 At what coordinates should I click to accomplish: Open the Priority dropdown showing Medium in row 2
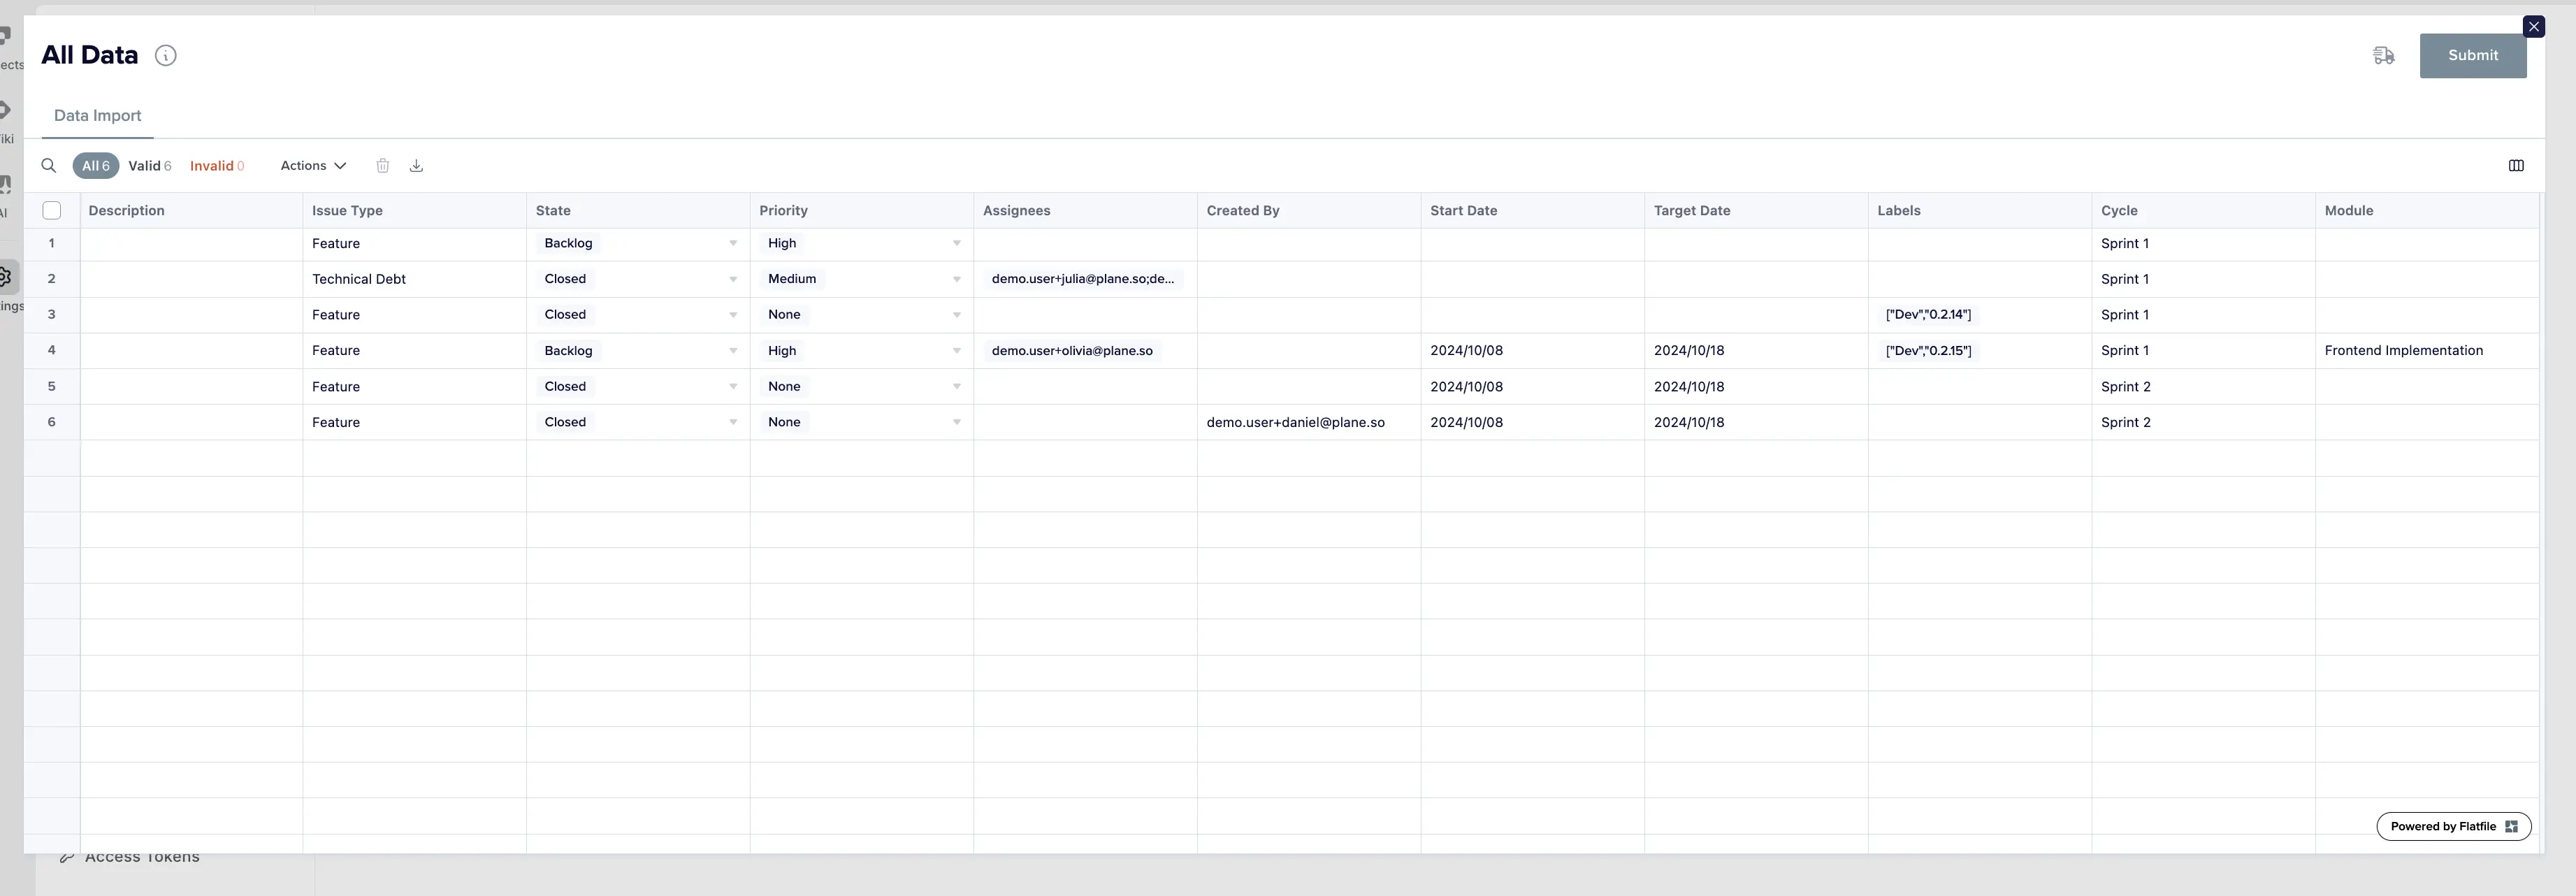[955, 279]
